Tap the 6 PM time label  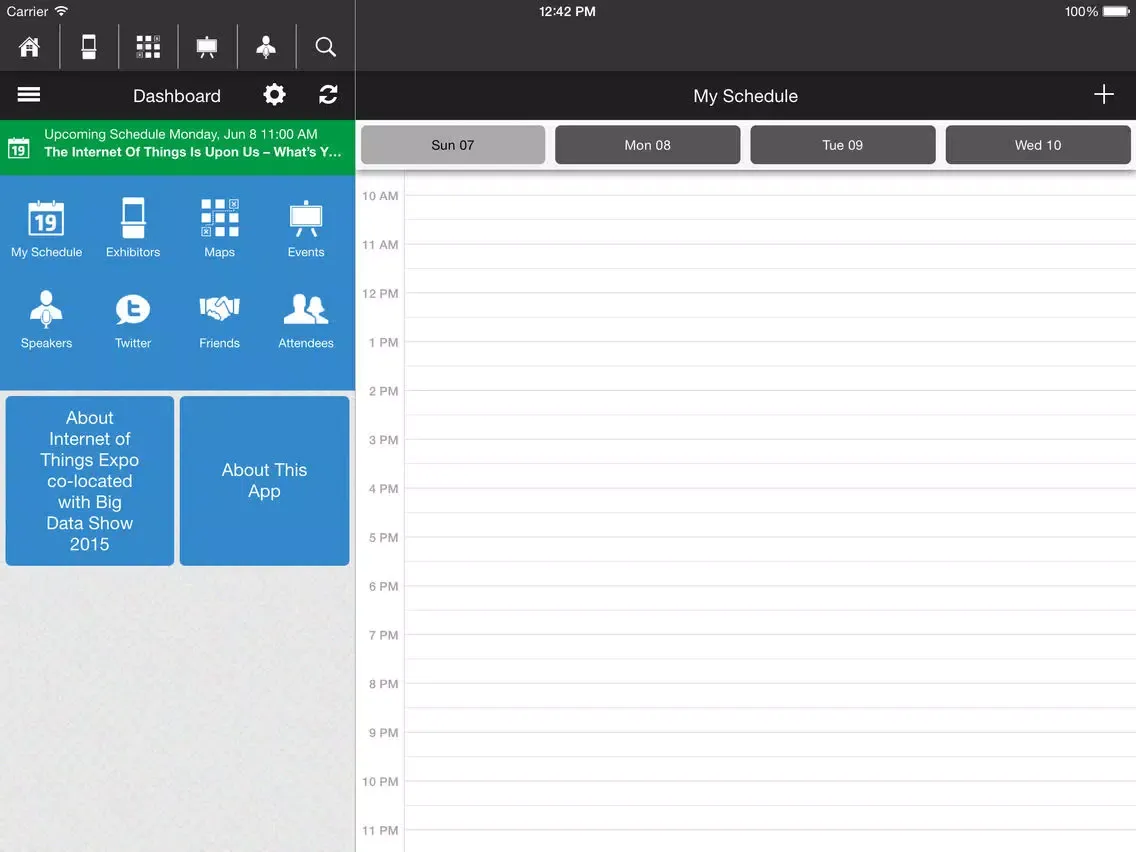[383, 586]
